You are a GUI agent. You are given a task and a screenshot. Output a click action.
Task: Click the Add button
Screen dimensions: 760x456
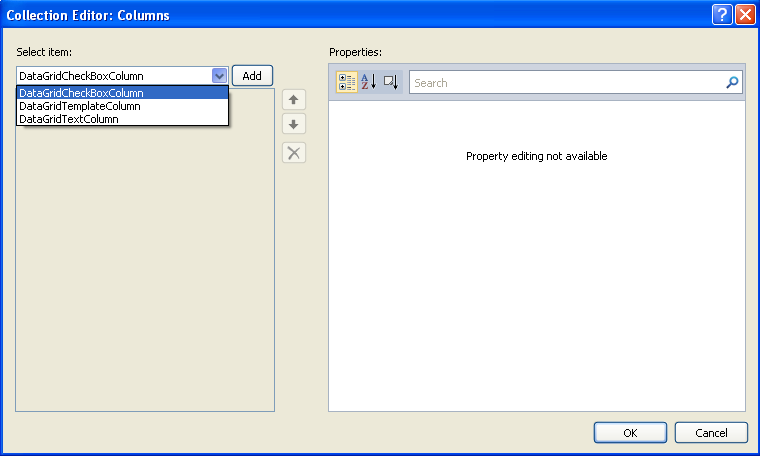(x=252, y=76)
